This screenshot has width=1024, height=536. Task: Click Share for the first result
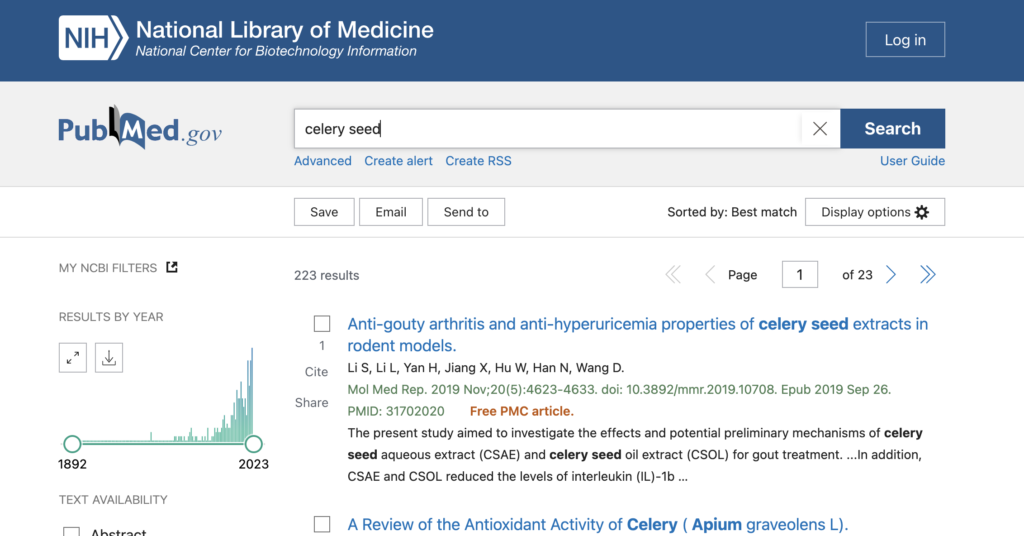[312, 403]
